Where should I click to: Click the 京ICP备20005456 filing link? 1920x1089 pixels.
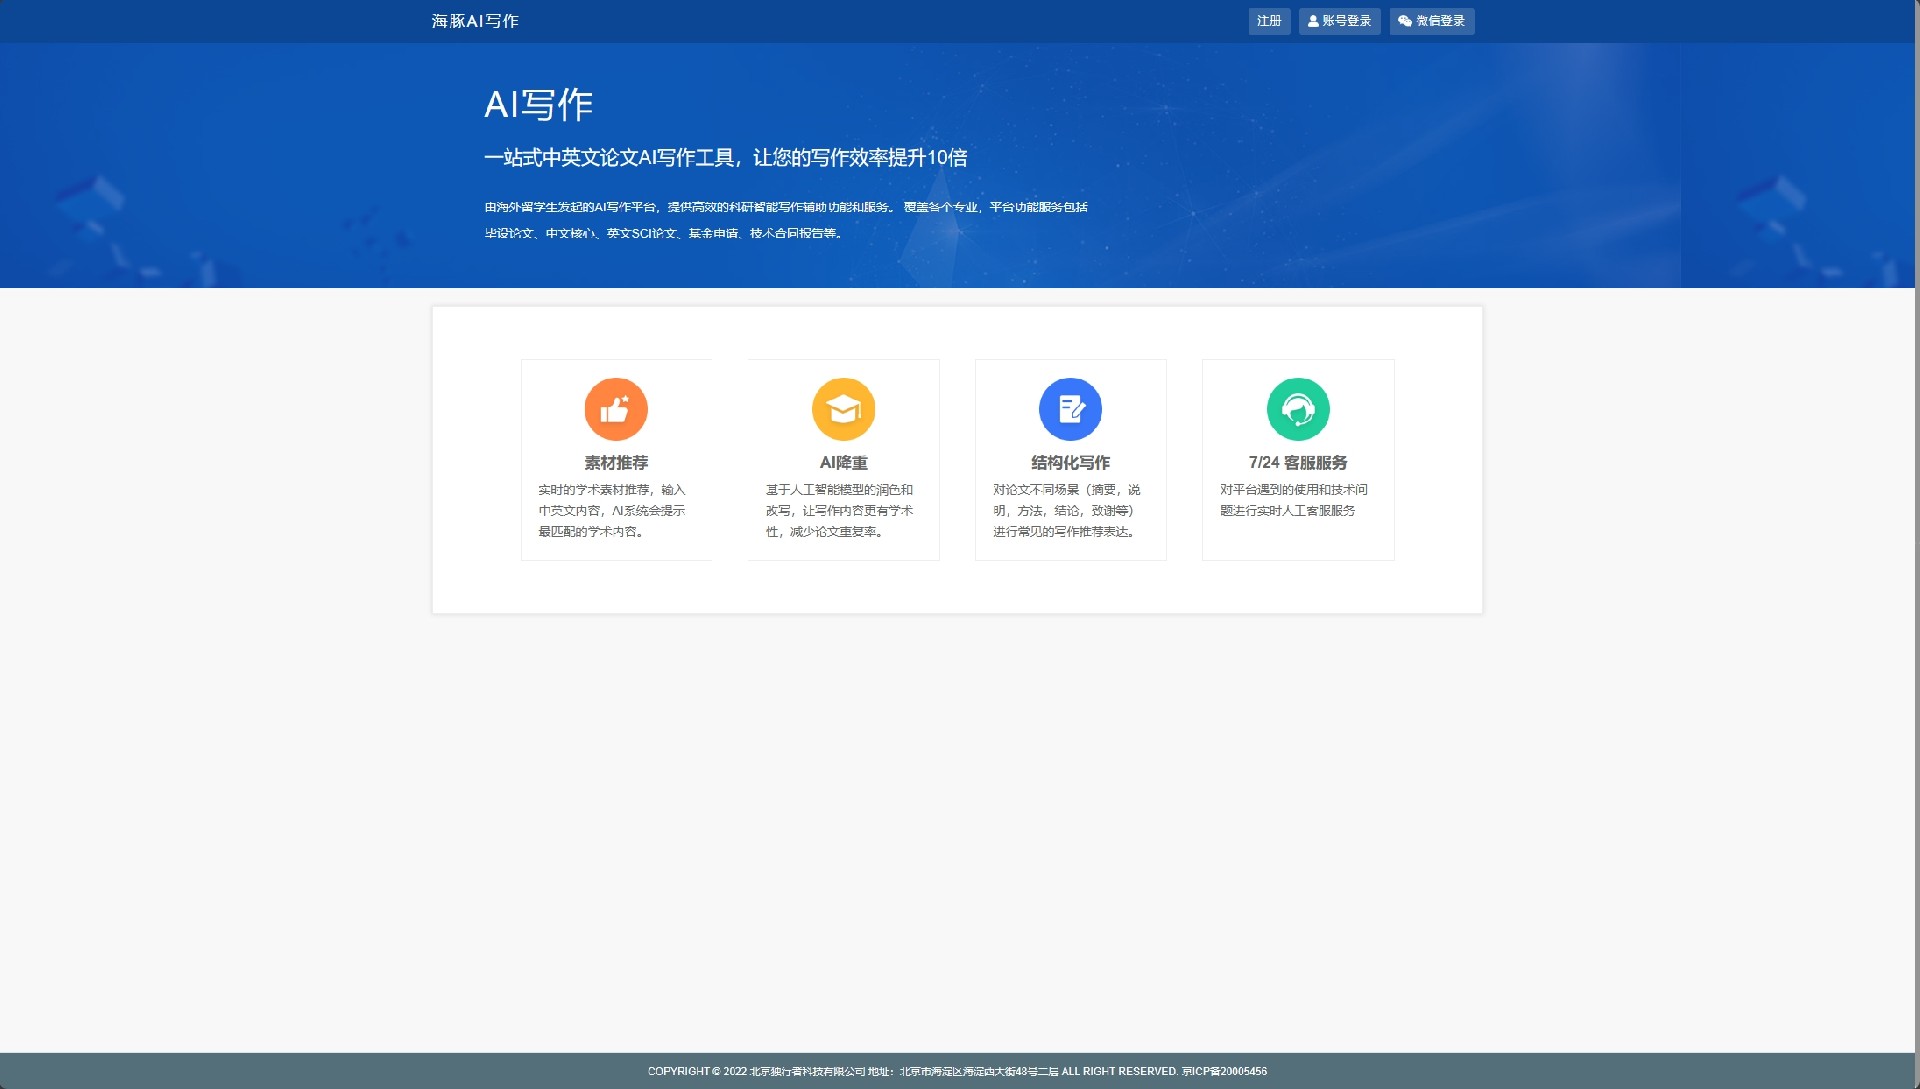pyautogui.click(x=1227, y=1070)
